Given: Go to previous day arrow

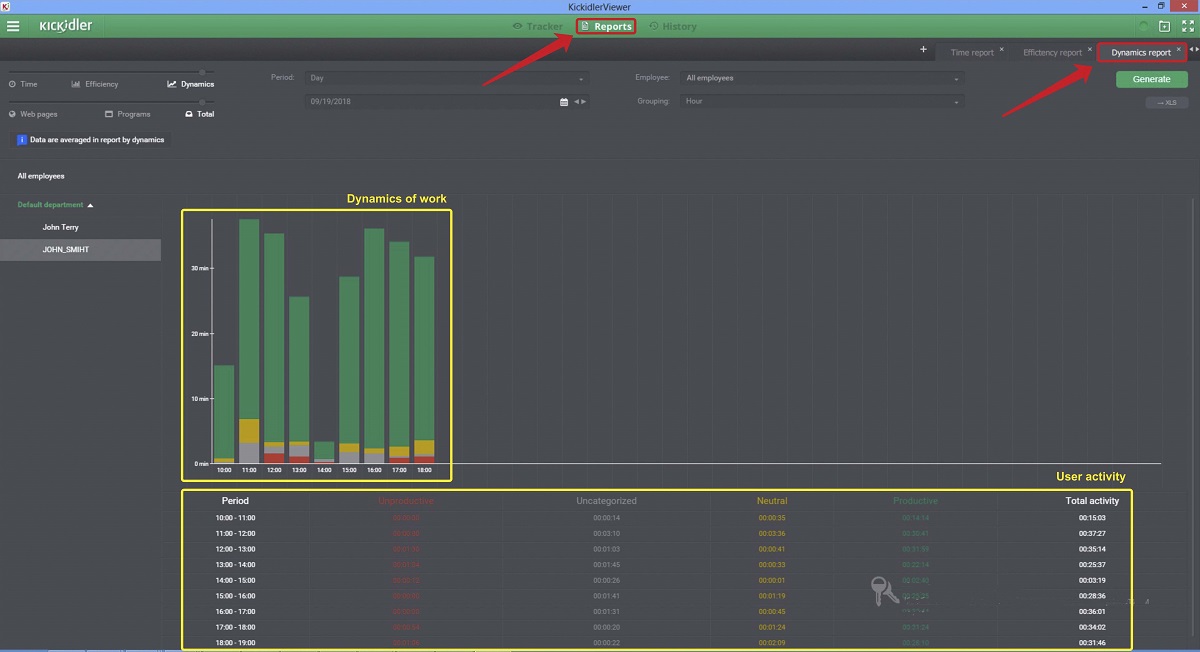Looking at the screenshot, I should (576, 101).
